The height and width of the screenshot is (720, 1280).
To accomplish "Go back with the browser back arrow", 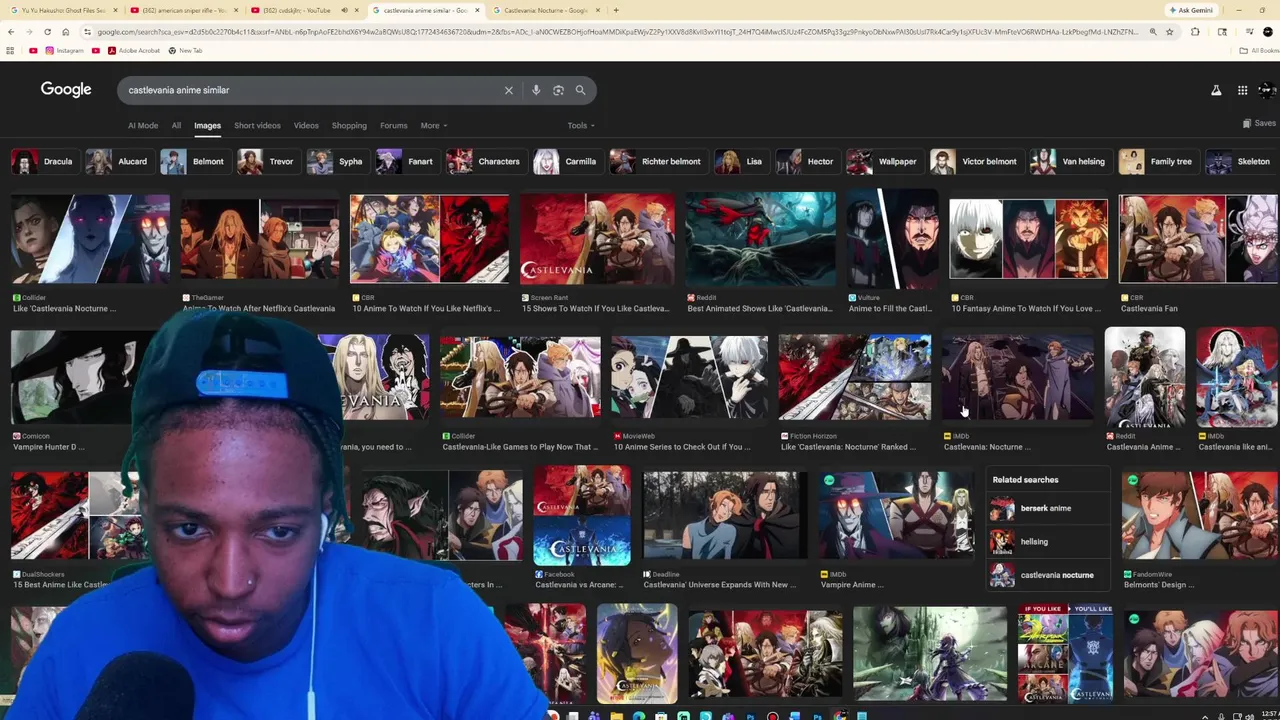I will [x=10, y=32].
